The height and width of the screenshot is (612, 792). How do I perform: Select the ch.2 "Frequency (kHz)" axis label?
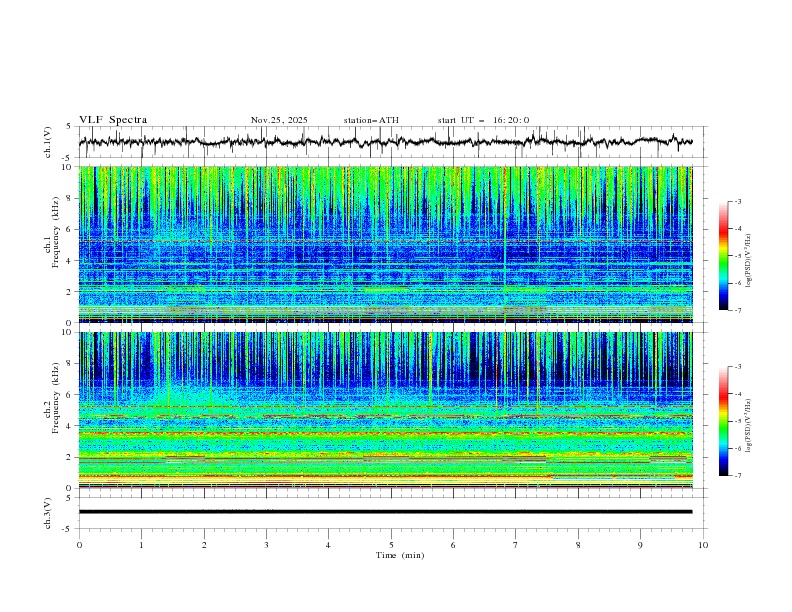click(56, 397)
